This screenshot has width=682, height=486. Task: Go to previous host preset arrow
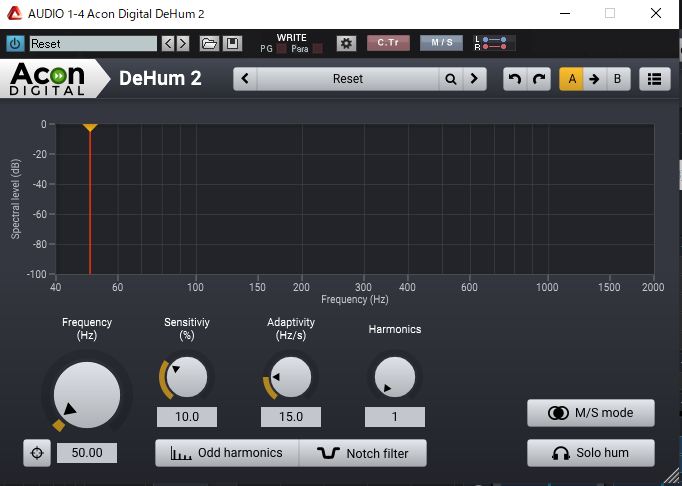tap(168, 44)
